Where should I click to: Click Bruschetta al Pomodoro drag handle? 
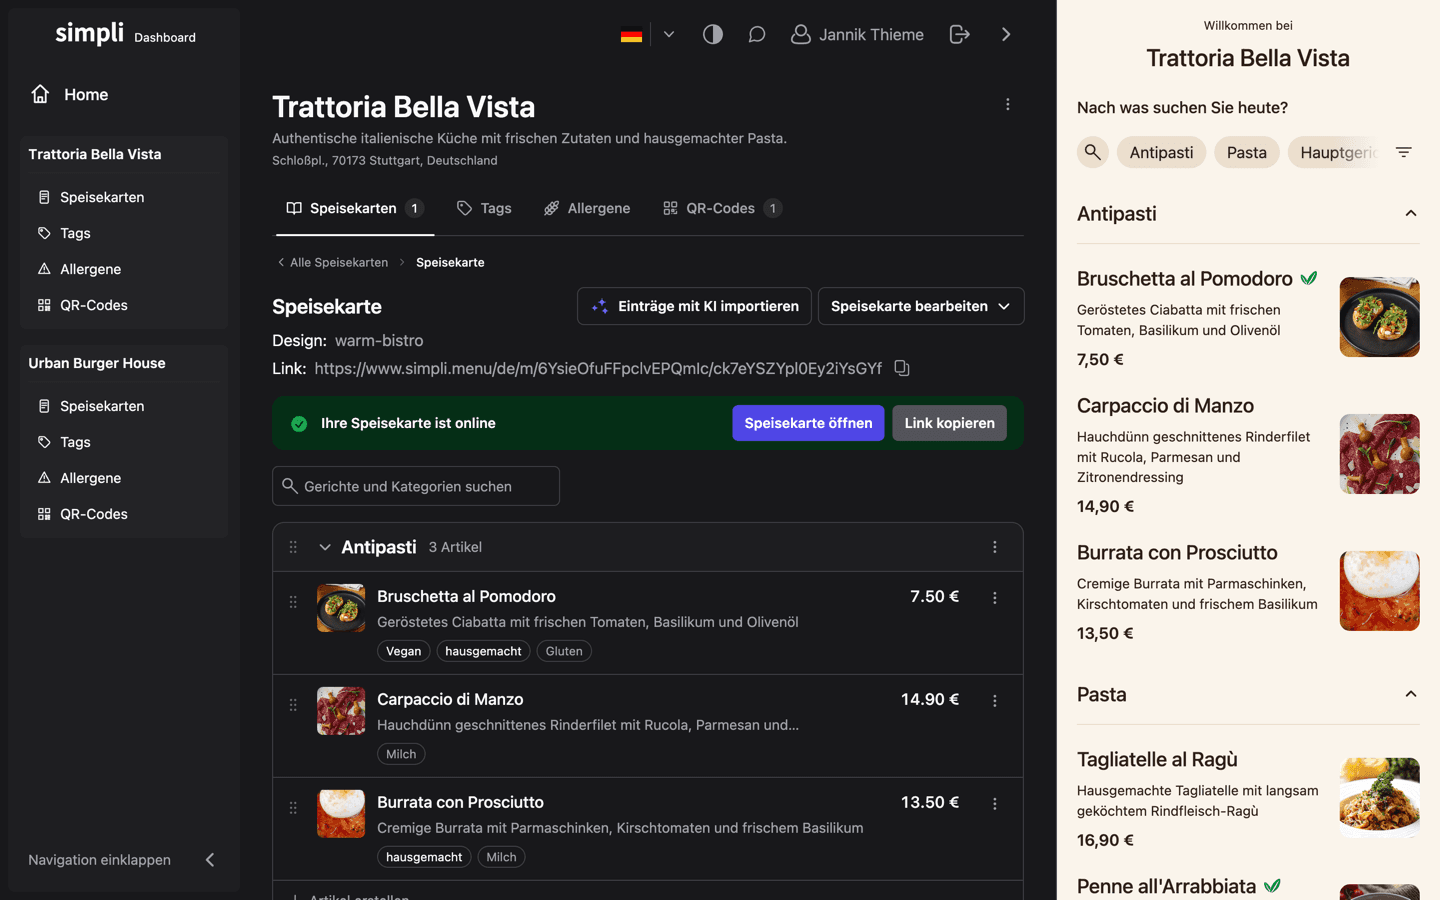pos(293,602)
